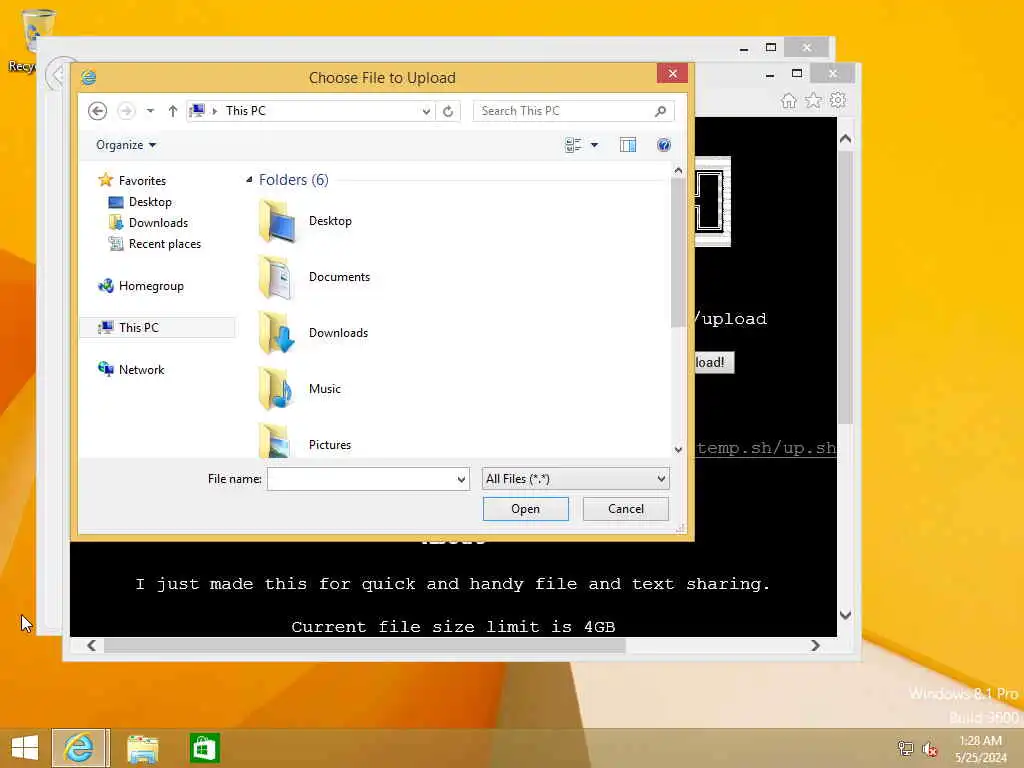Click the browser horizontal scroll-left arrow

pyautogui.click(x=91, y=645)
